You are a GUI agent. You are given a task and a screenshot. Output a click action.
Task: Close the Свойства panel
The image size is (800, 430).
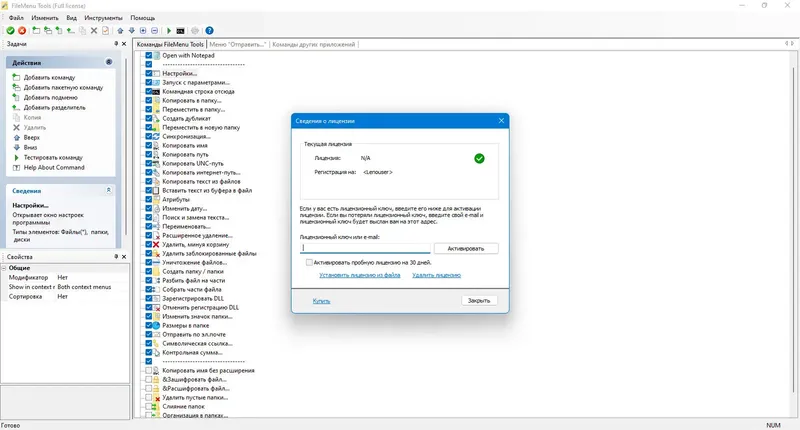(x=124, y=257)
